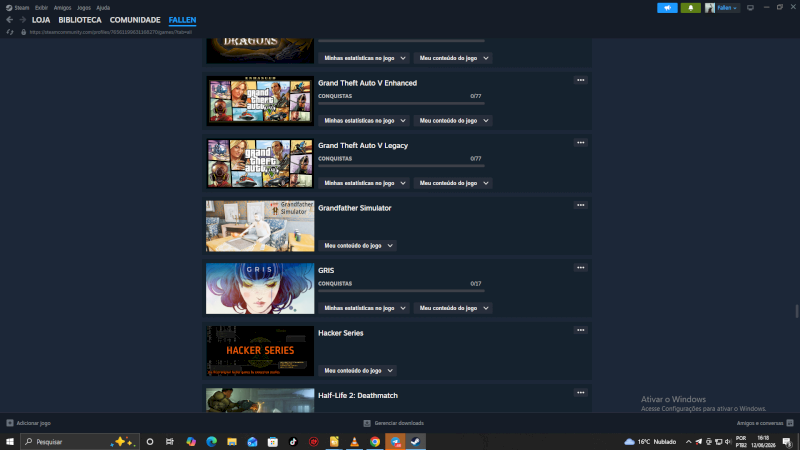
Task: Open weather widget 16°C Nublado
Action: pyautogui.click(x=651, y=442)
